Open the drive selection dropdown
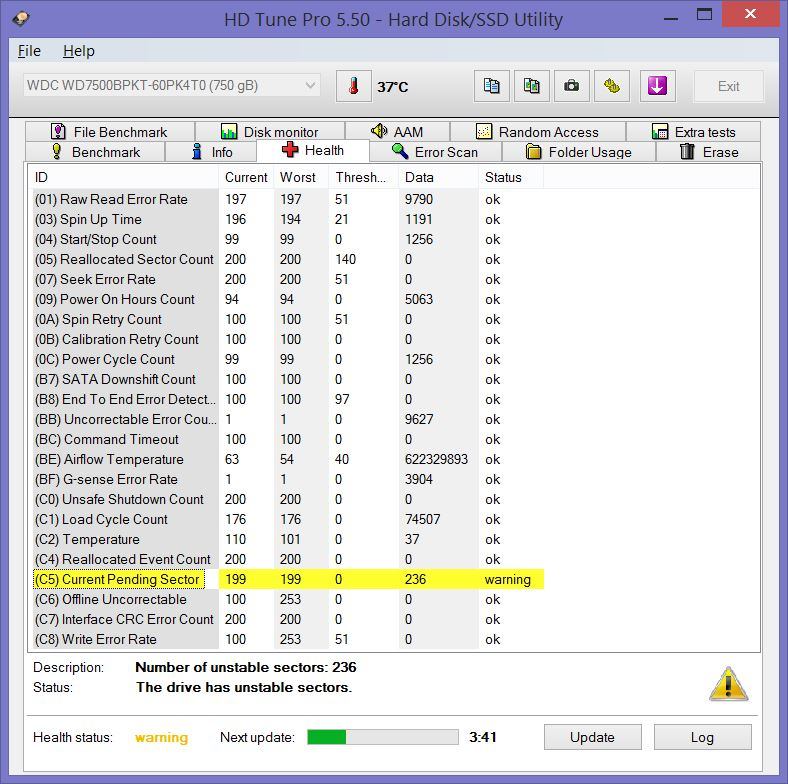This screenshot has width=788, height=784. point(171,85)
